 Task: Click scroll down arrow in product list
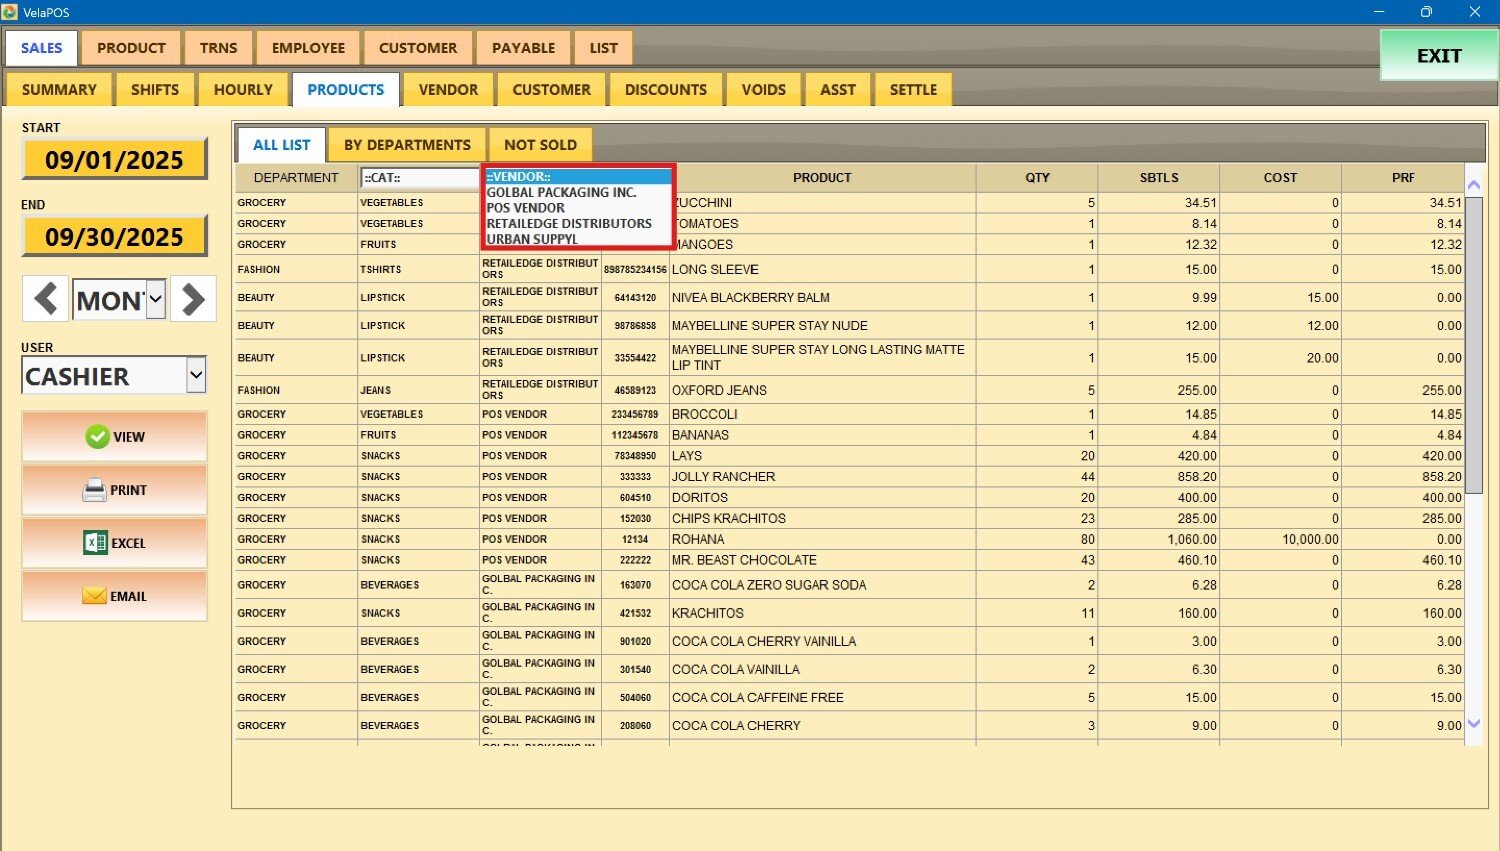[1473, 725]
